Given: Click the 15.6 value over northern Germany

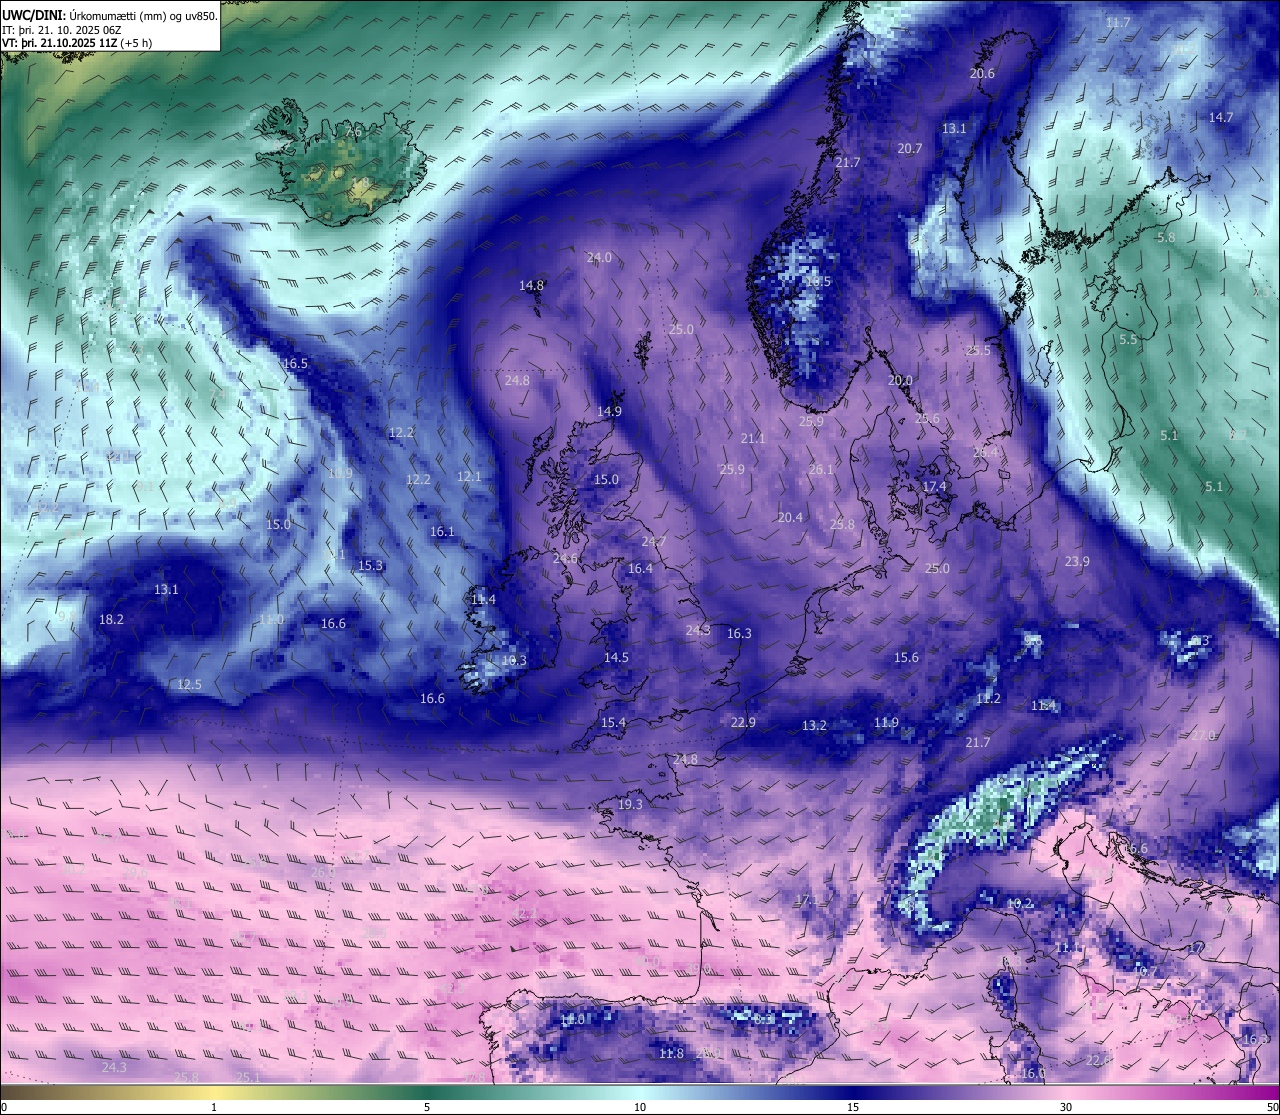Looking at the screenshot, I should (906, 657).
